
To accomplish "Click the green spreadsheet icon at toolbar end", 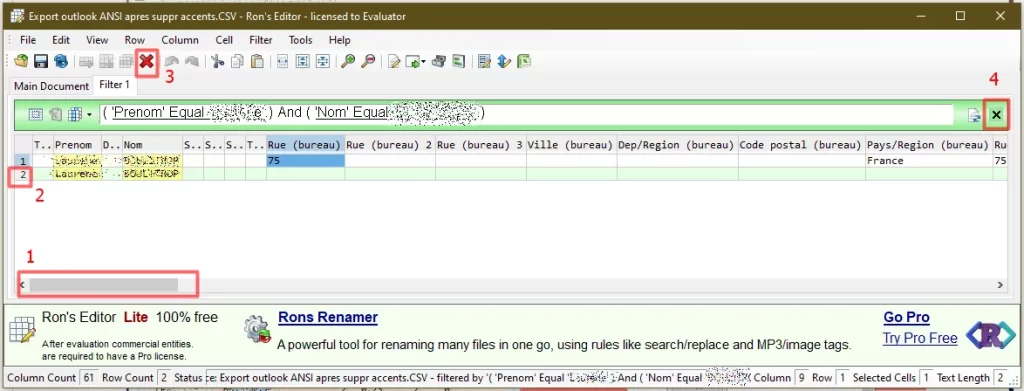I will pyautogui.click(x=524, y=61).
